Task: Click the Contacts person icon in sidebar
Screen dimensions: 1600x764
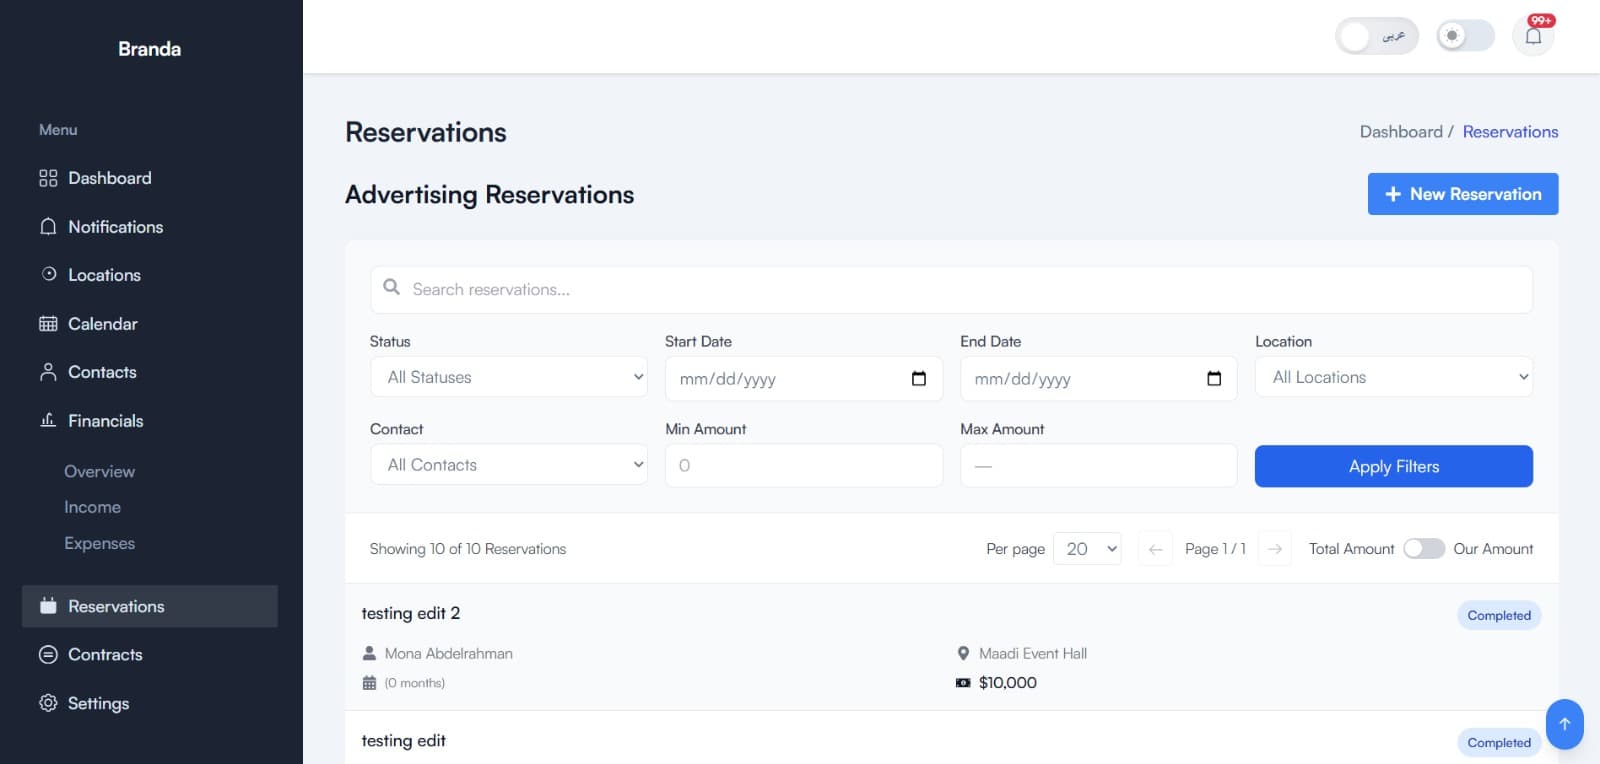Action: [x=48, y=372]
